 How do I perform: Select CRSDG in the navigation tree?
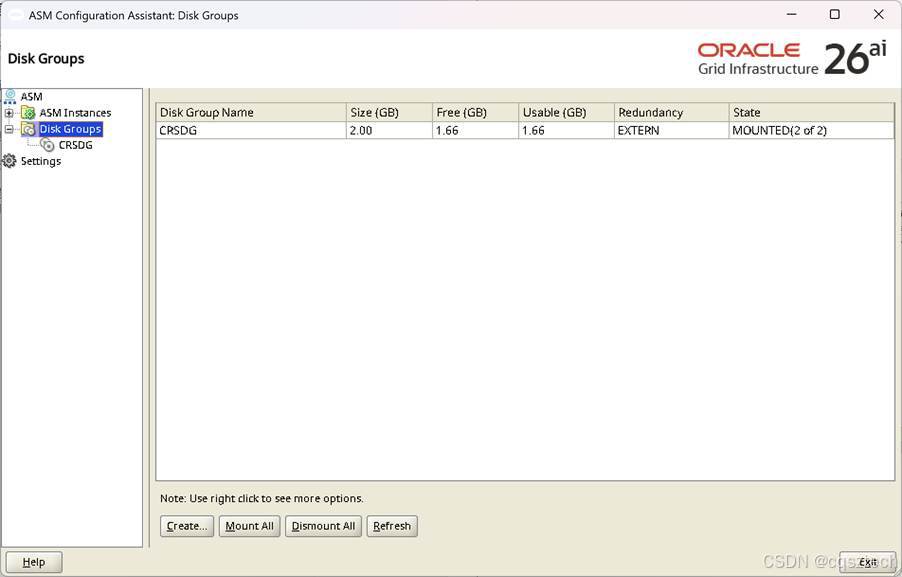[75, 145]
